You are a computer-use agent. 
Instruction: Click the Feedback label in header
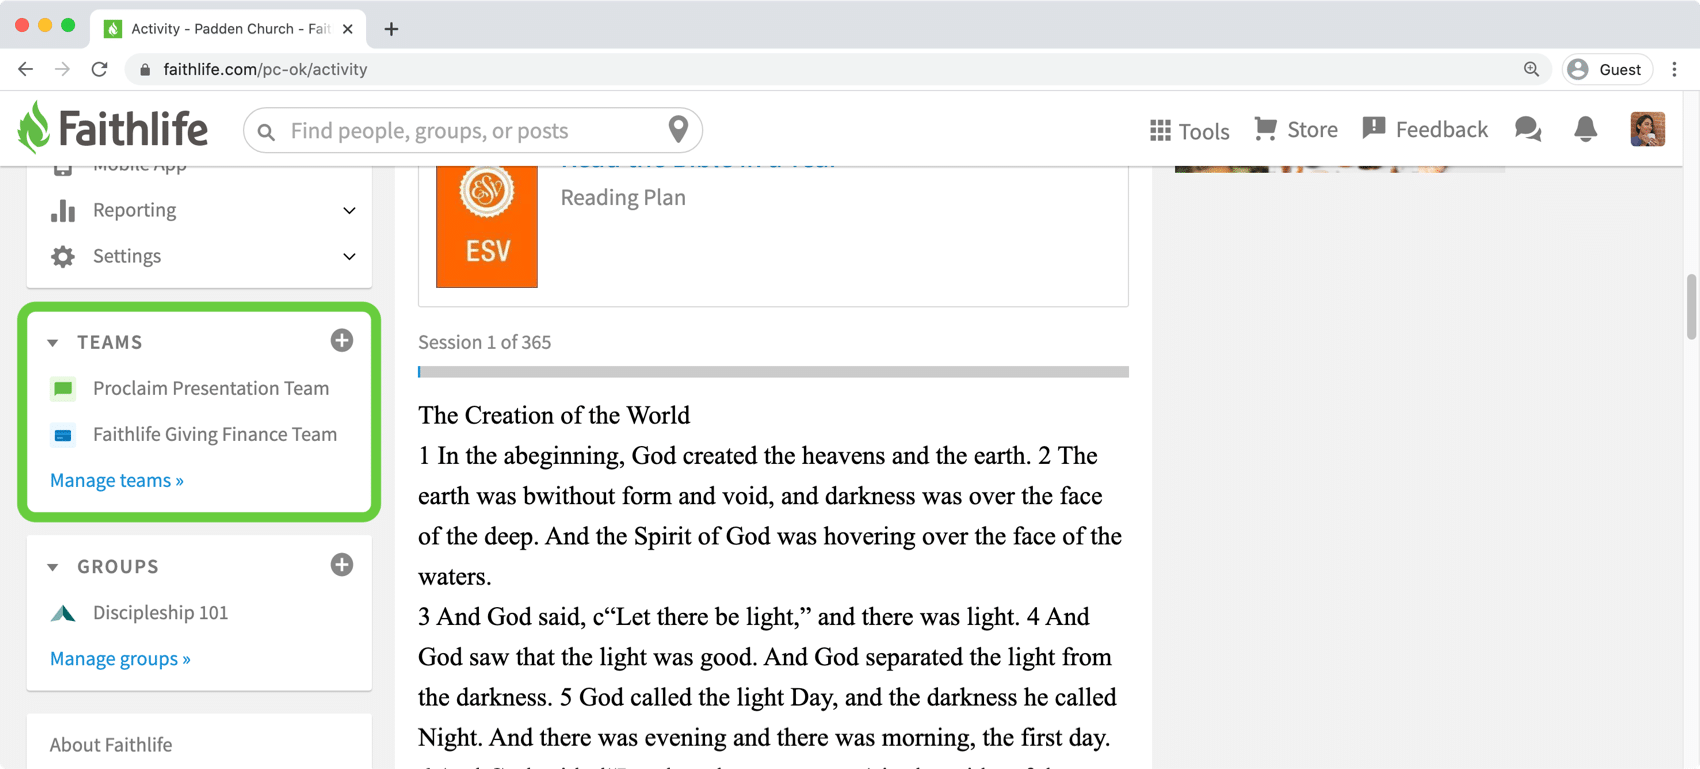1442,129
